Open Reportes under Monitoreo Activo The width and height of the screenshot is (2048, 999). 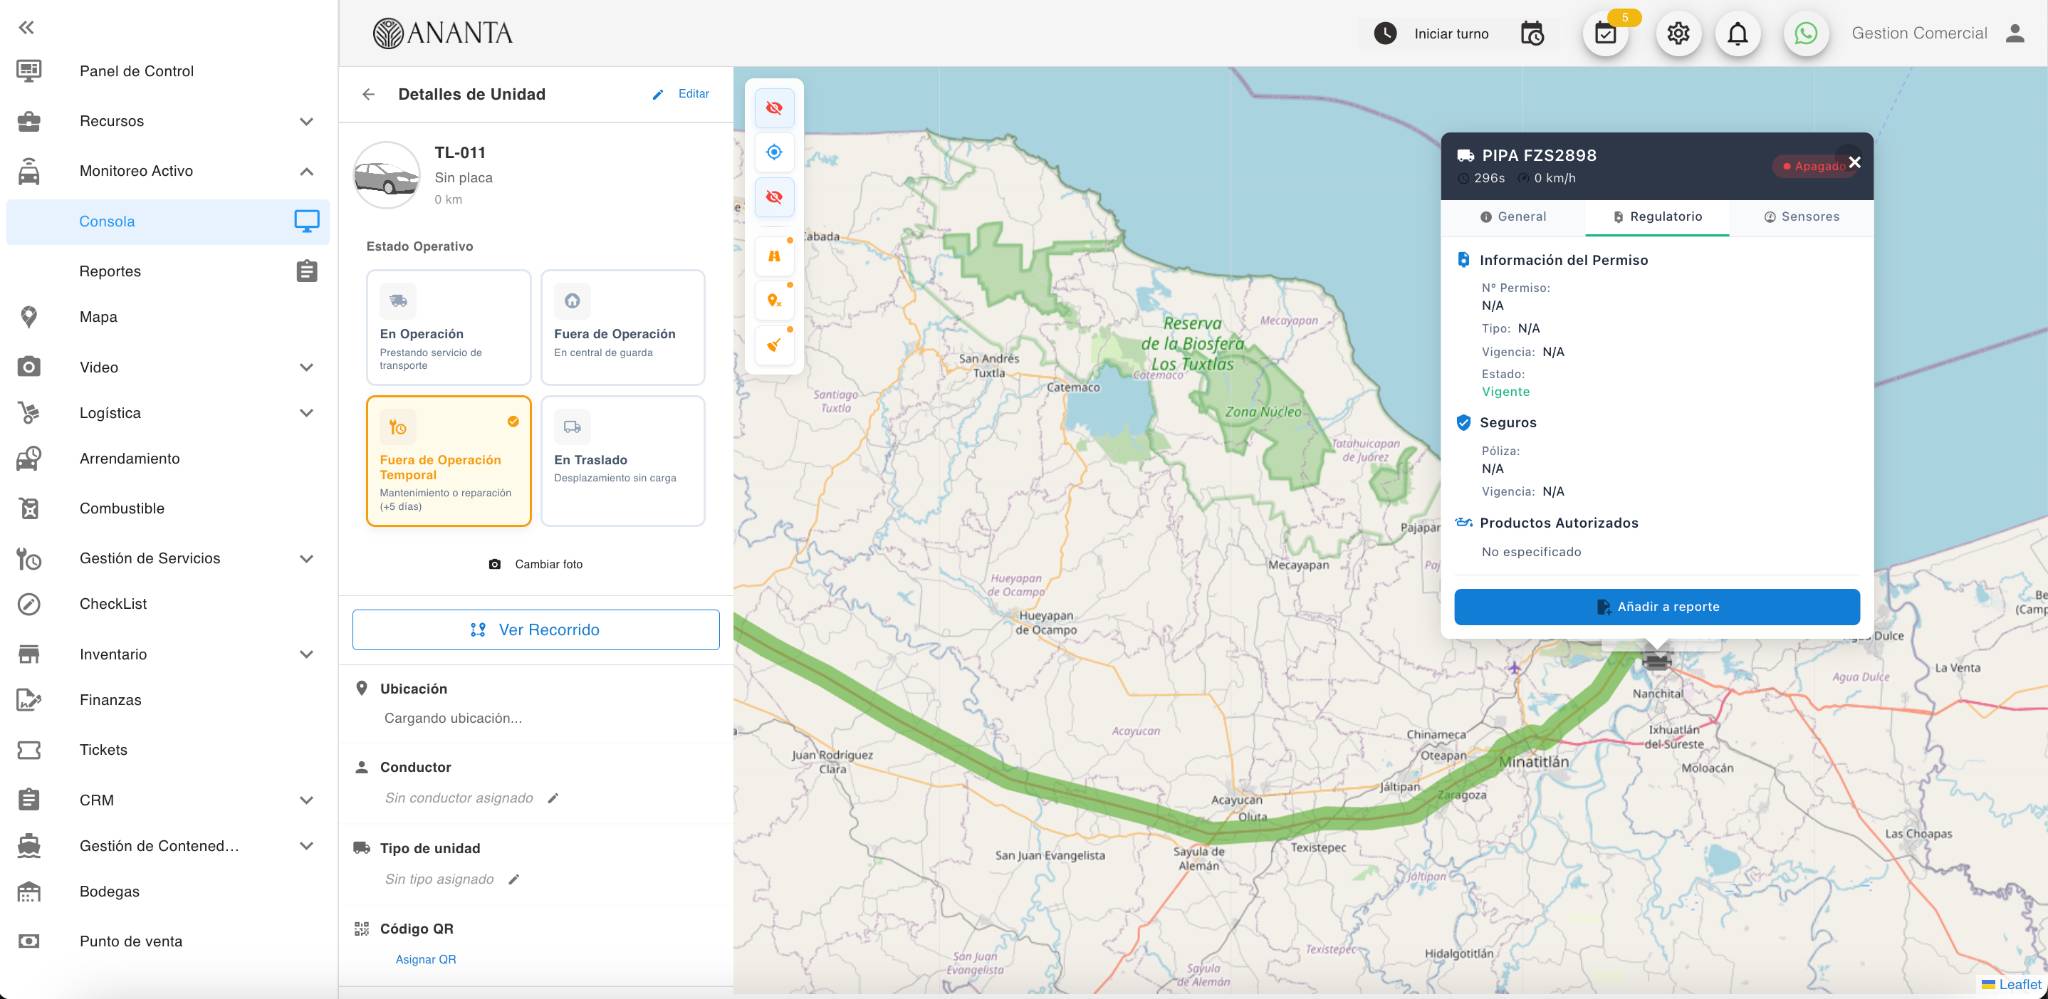(110, 271)
